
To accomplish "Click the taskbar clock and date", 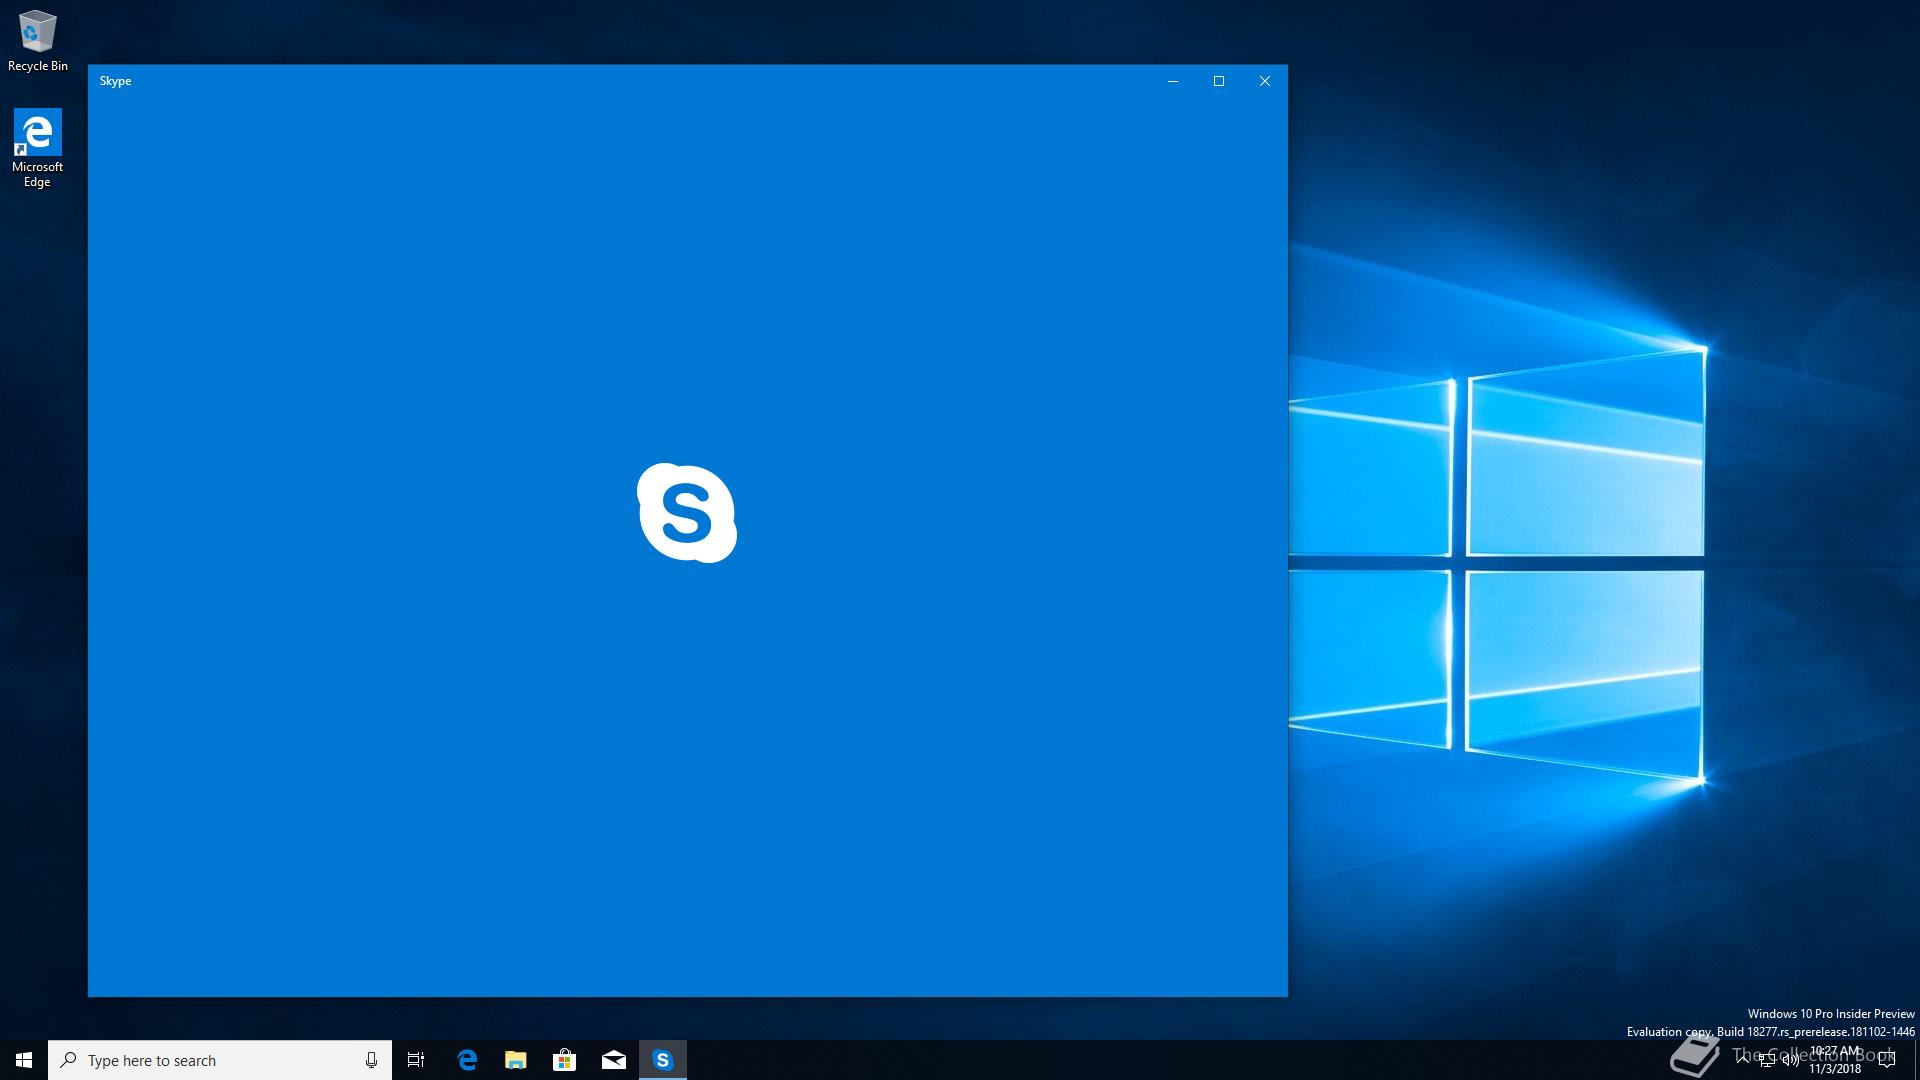I will (1835, 1060).
